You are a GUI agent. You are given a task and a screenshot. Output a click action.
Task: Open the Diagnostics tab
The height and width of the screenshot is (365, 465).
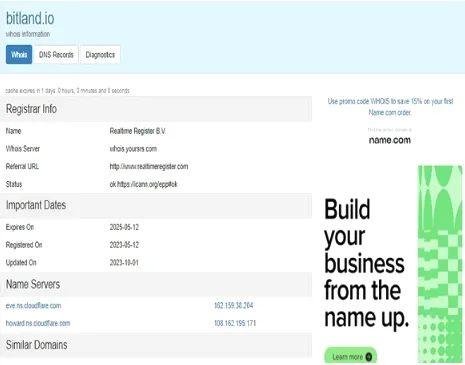(100, 54)
